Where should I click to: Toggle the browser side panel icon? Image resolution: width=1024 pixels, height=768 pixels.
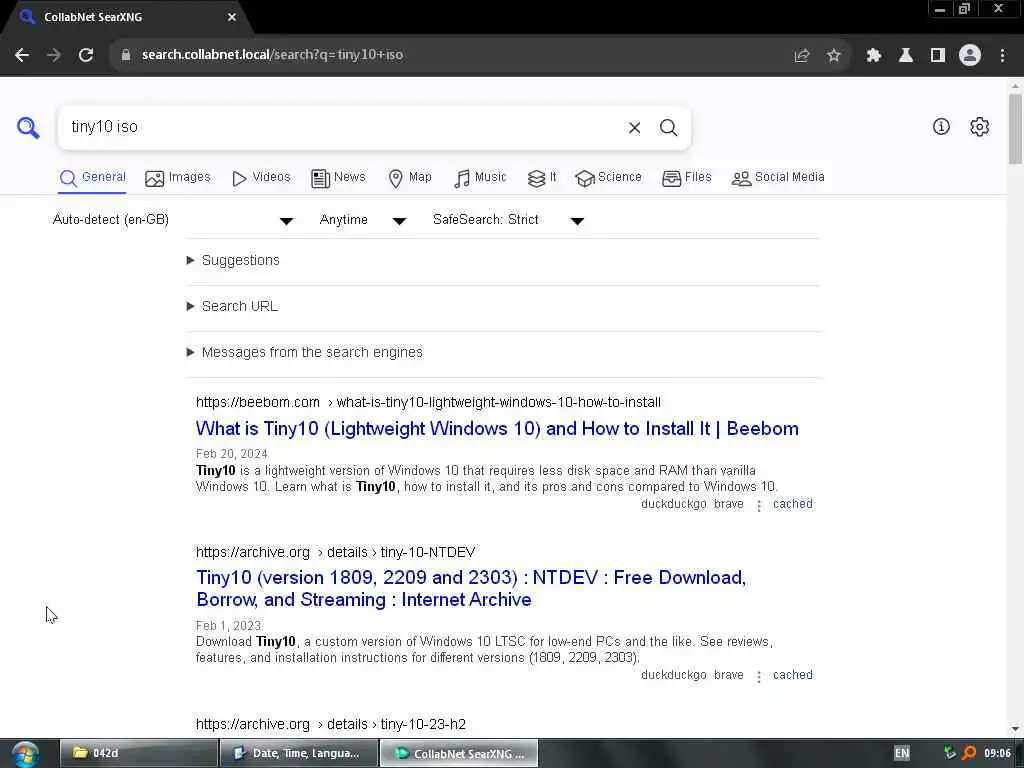pyautogui.click(x=938, y=56)
